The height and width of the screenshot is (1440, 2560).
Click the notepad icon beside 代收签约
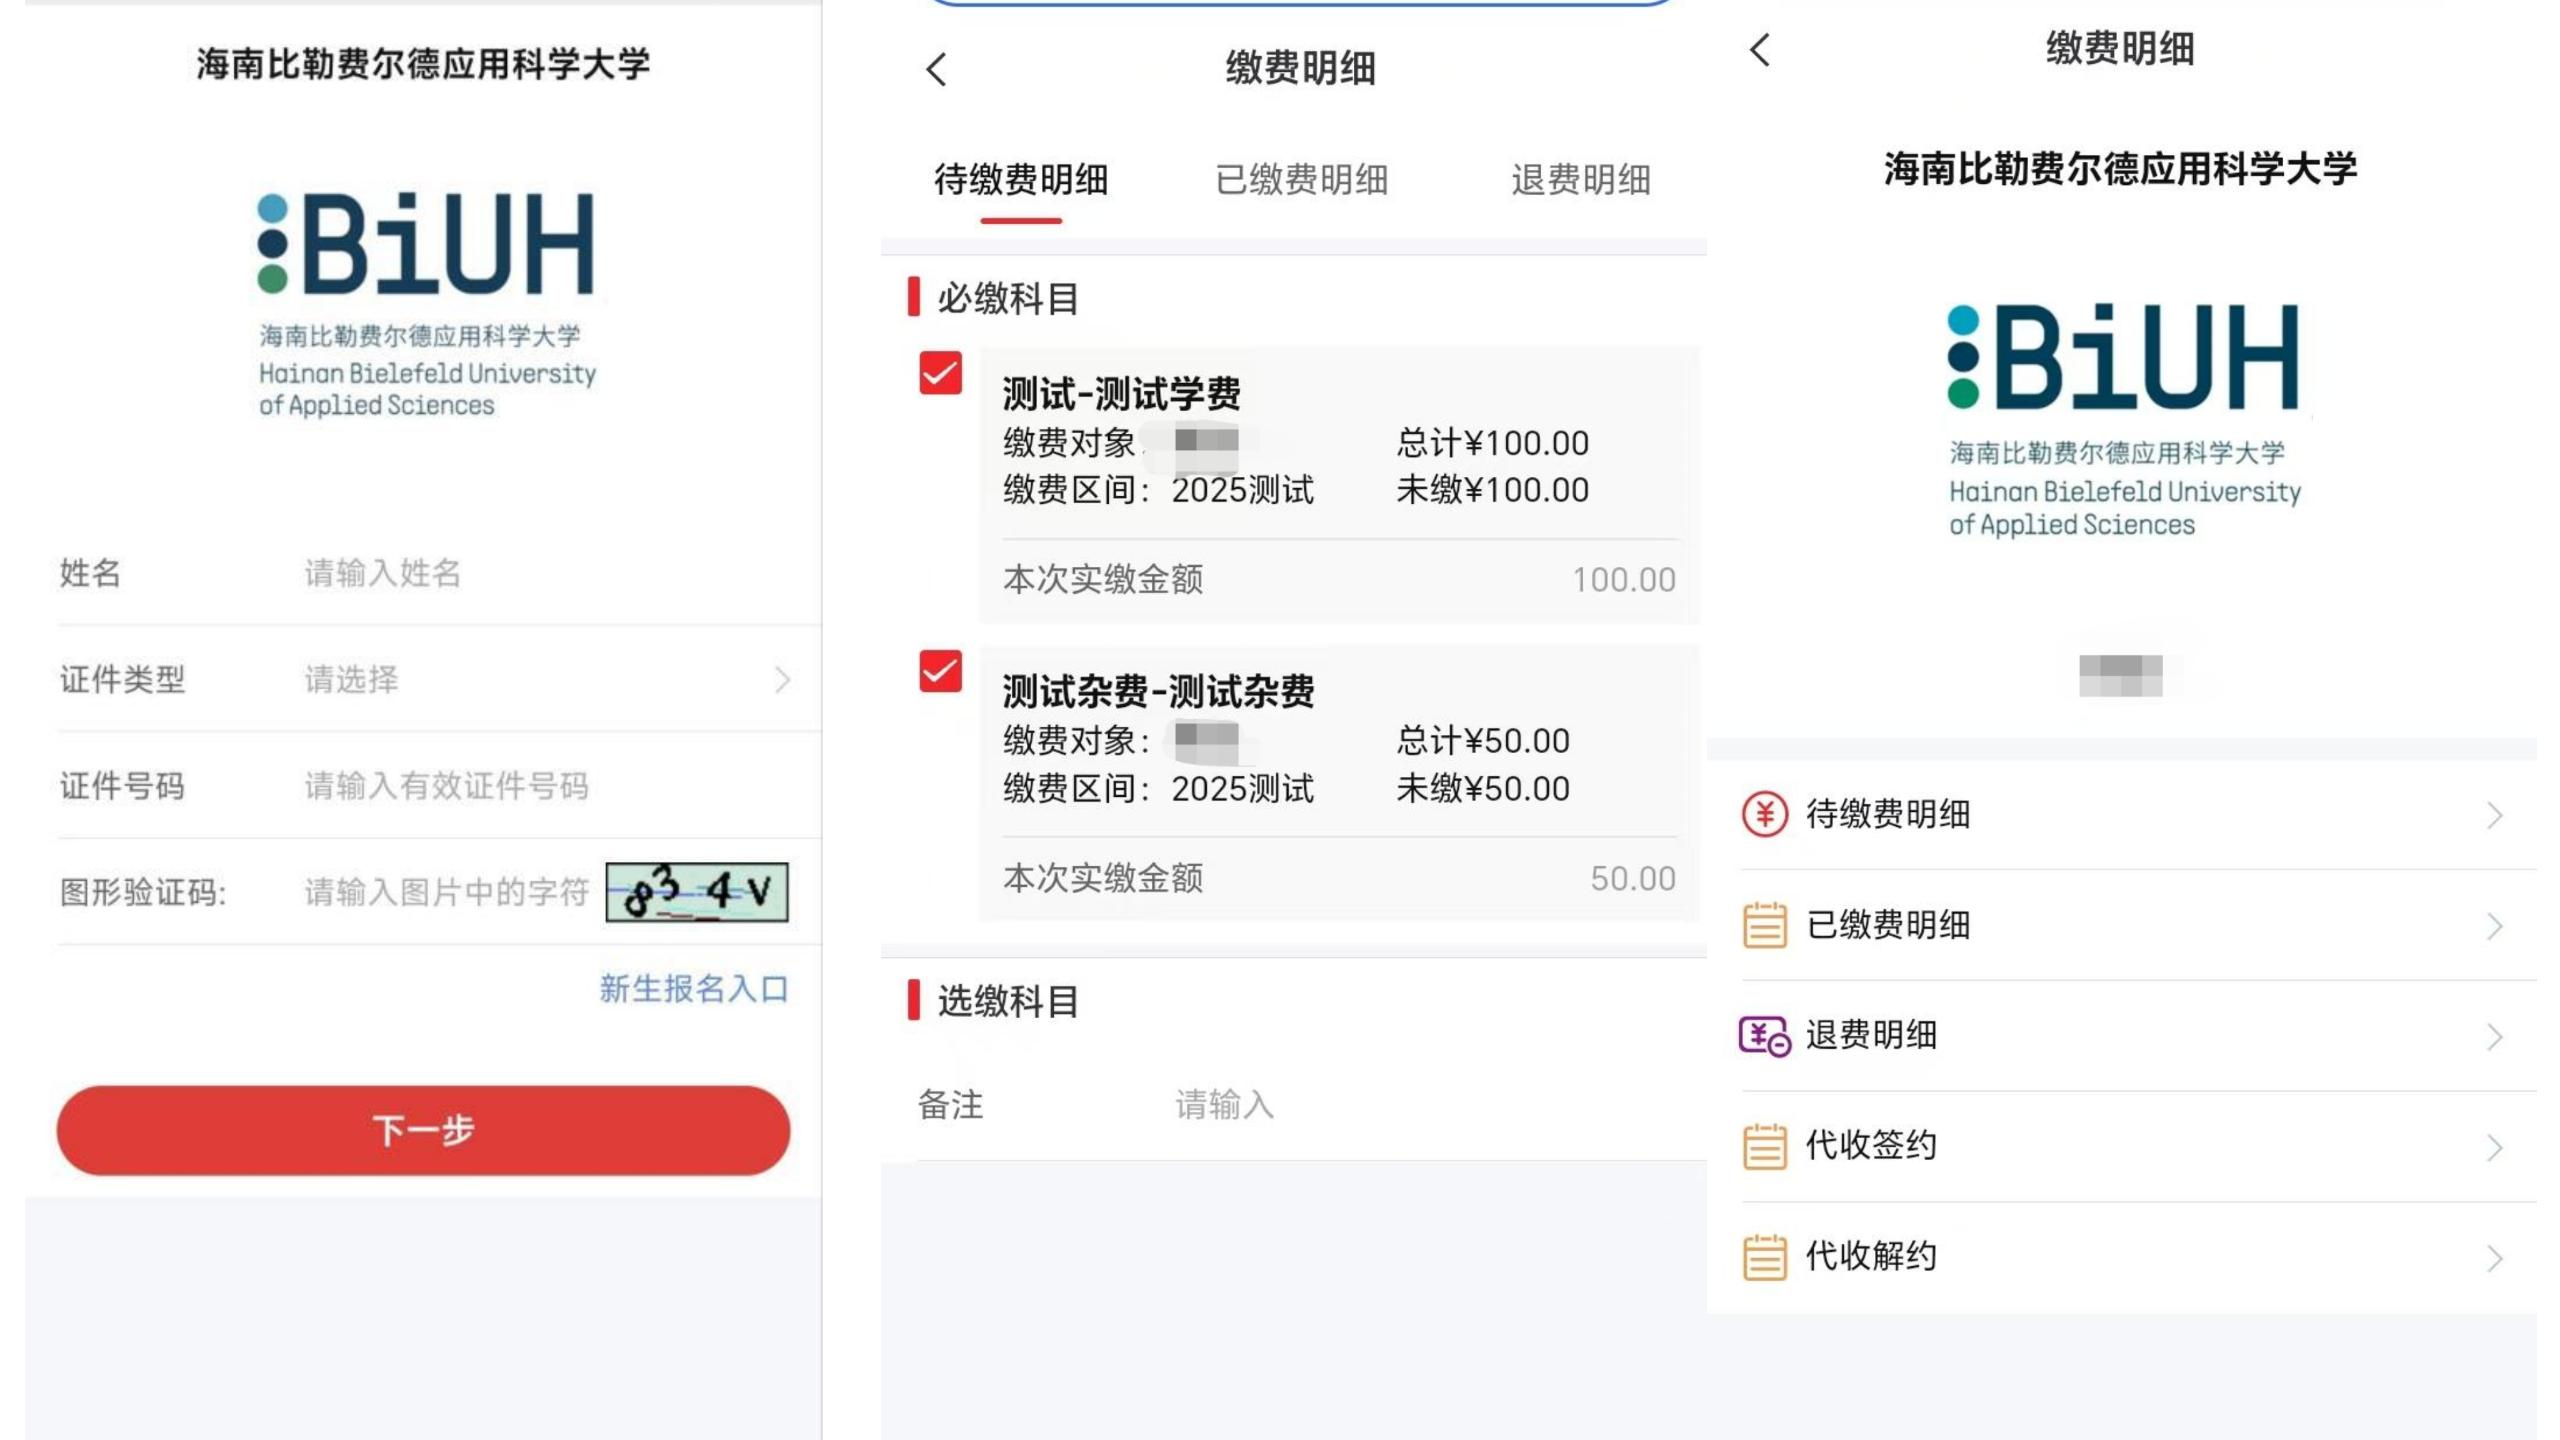pos(1764,1146)
